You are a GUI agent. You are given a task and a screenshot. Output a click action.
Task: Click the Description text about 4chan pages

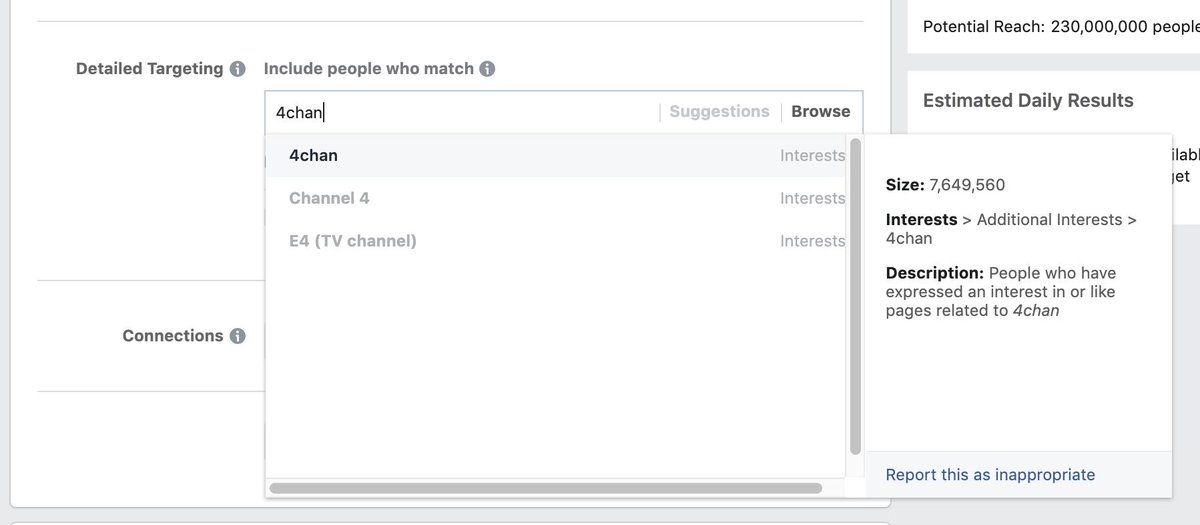point(1001,292)
